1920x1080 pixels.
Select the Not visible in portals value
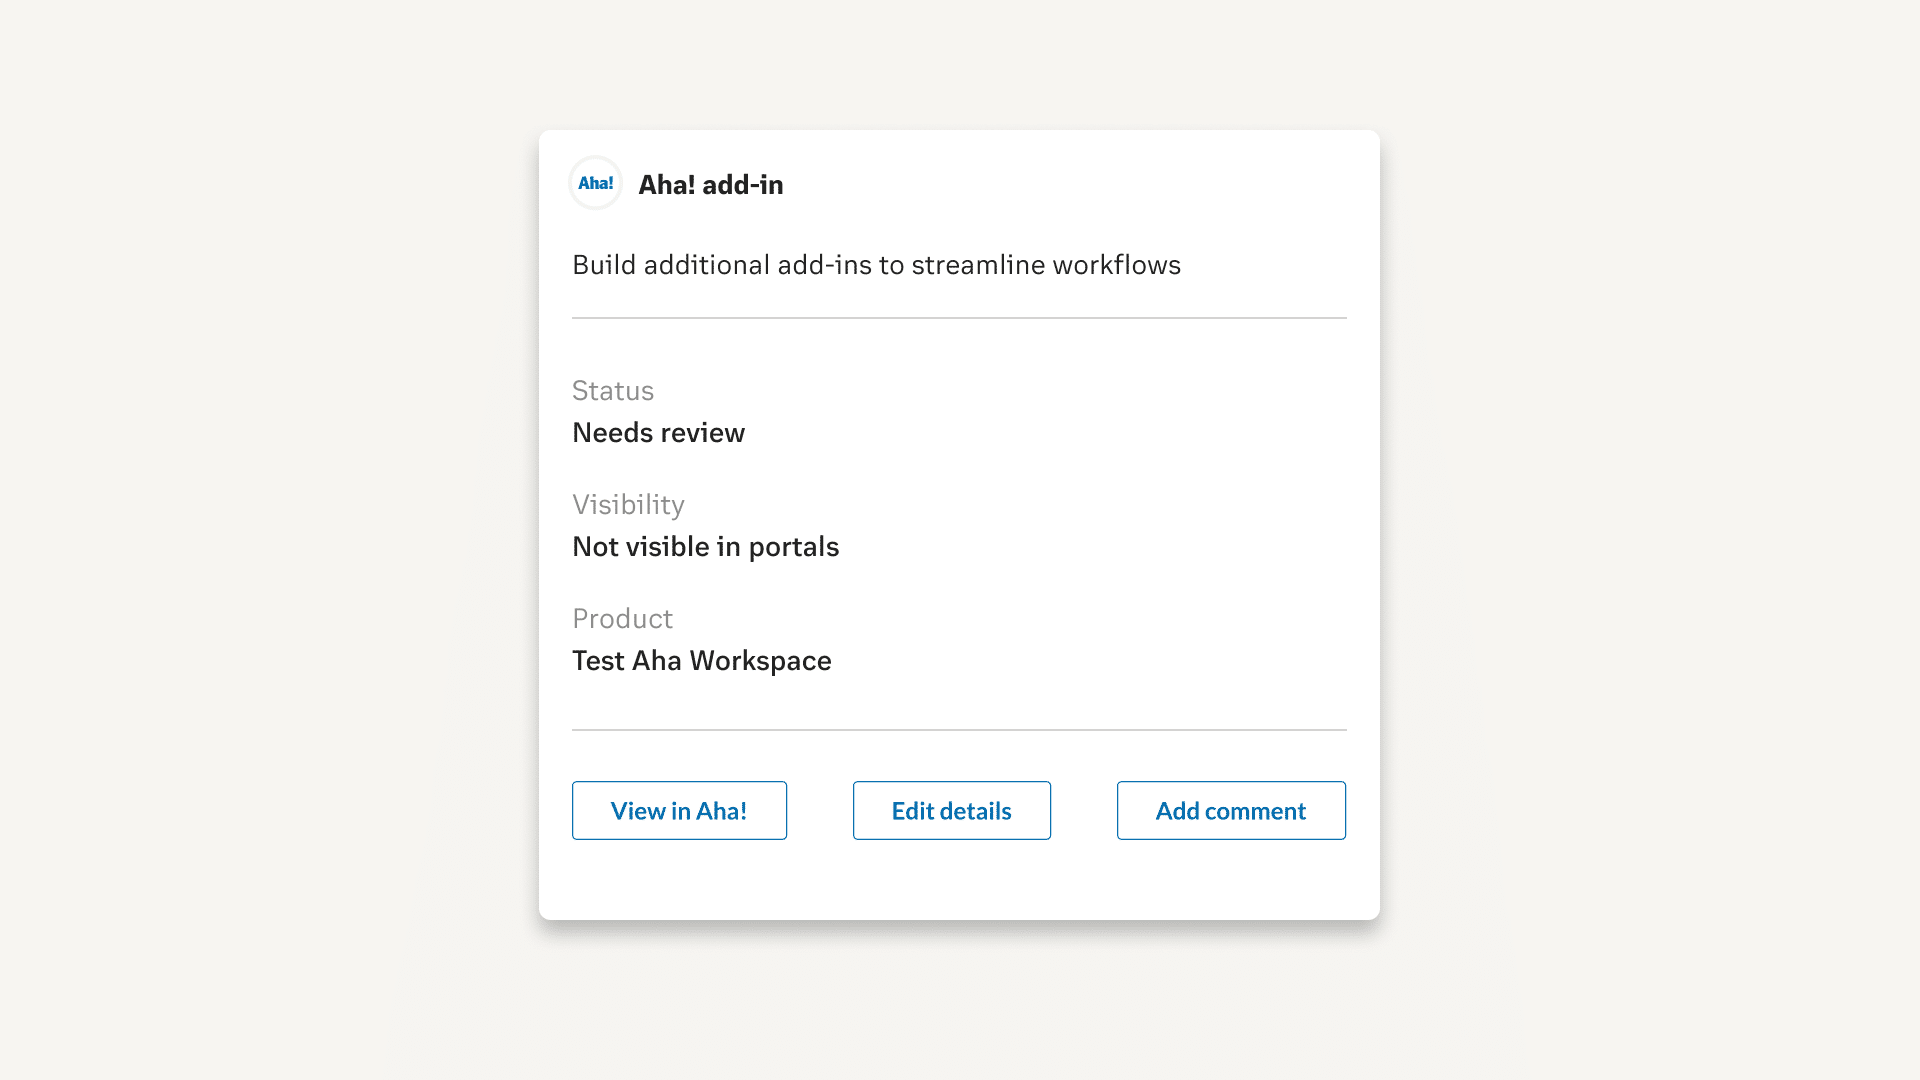705,547
